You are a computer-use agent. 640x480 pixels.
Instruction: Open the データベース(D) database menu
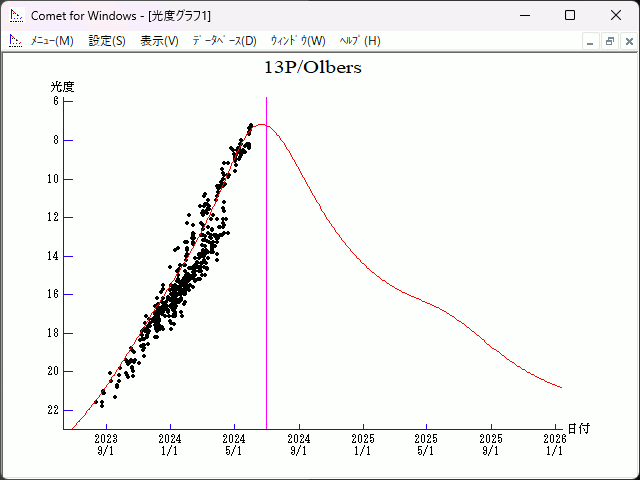224,41
